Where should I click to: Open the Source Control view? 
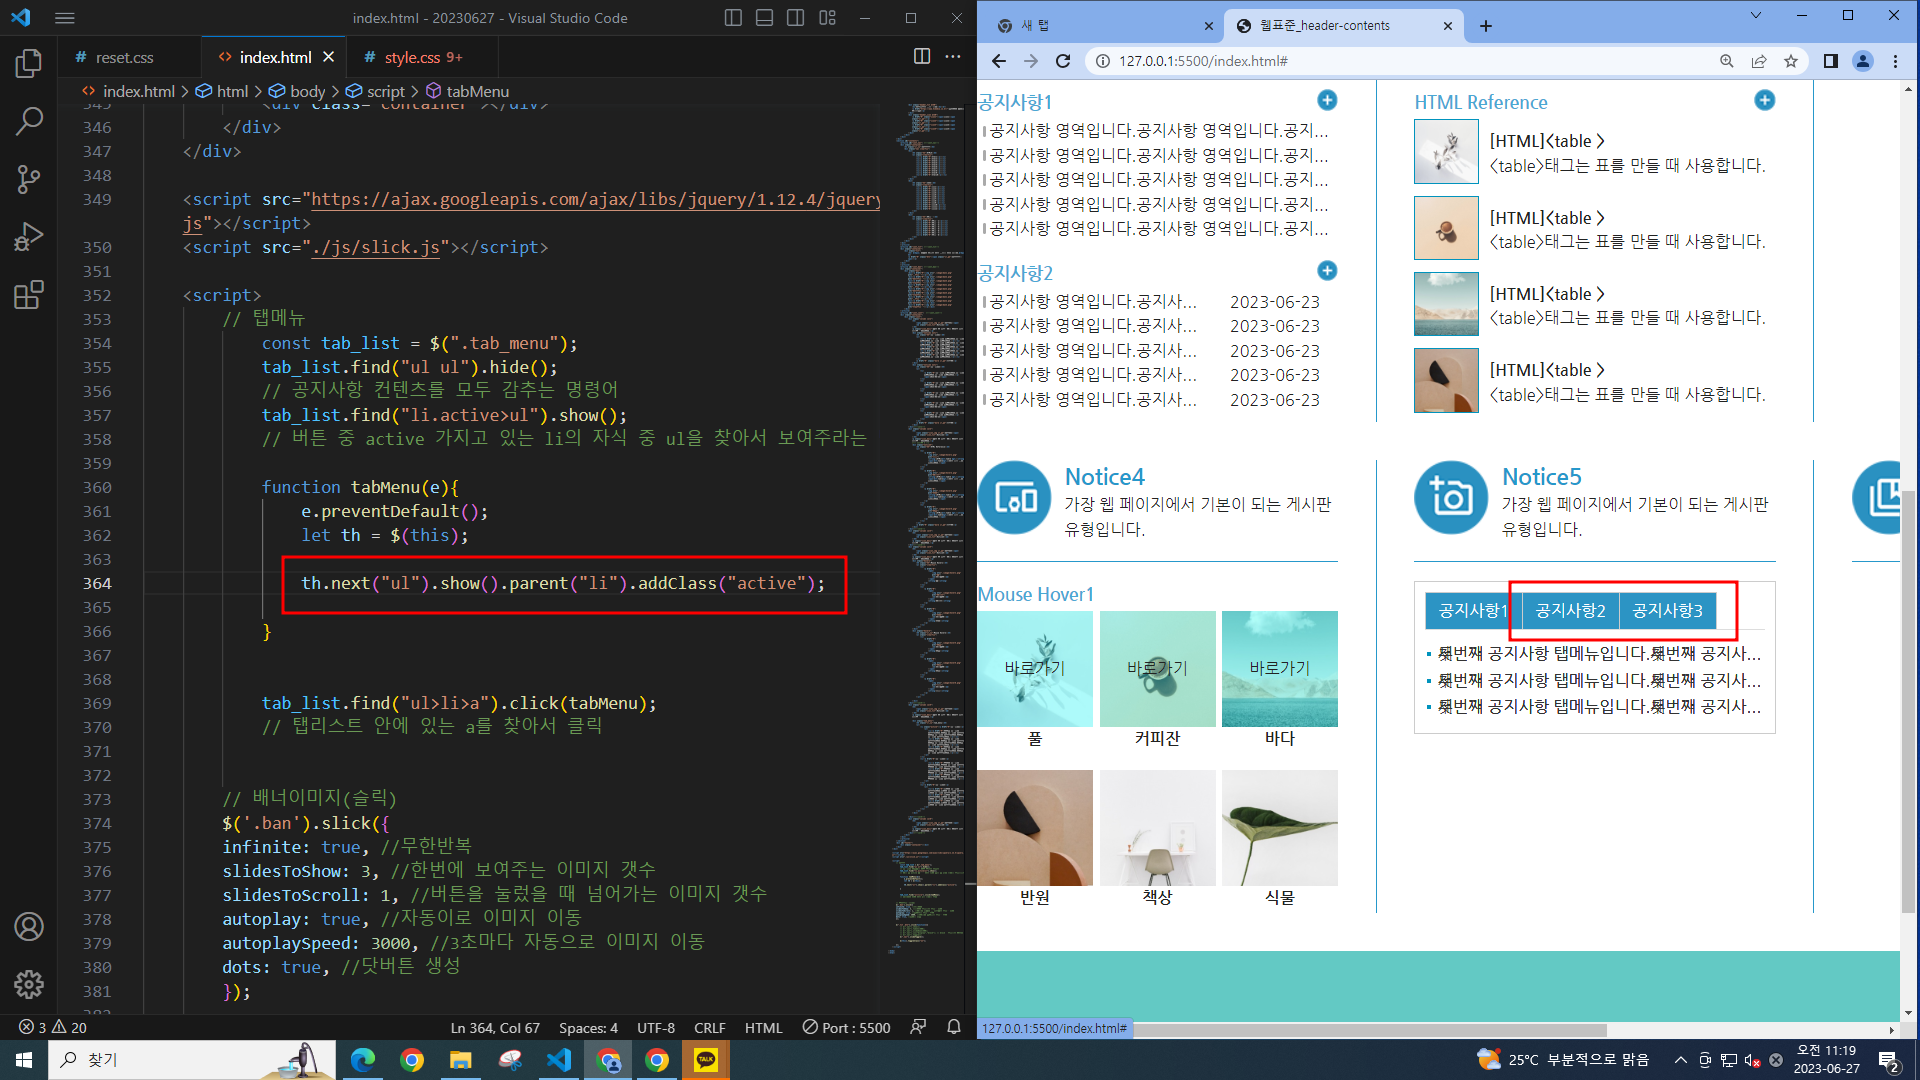(29, 179)
